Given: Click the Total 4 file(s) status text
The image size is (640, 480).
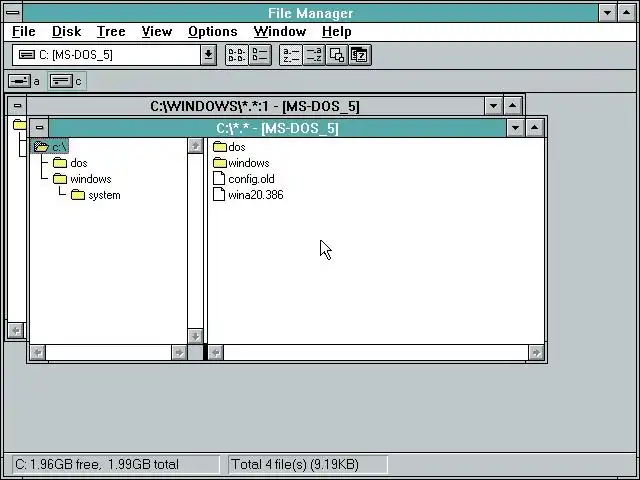Looking at the screenshot, I should pos(295,464).
